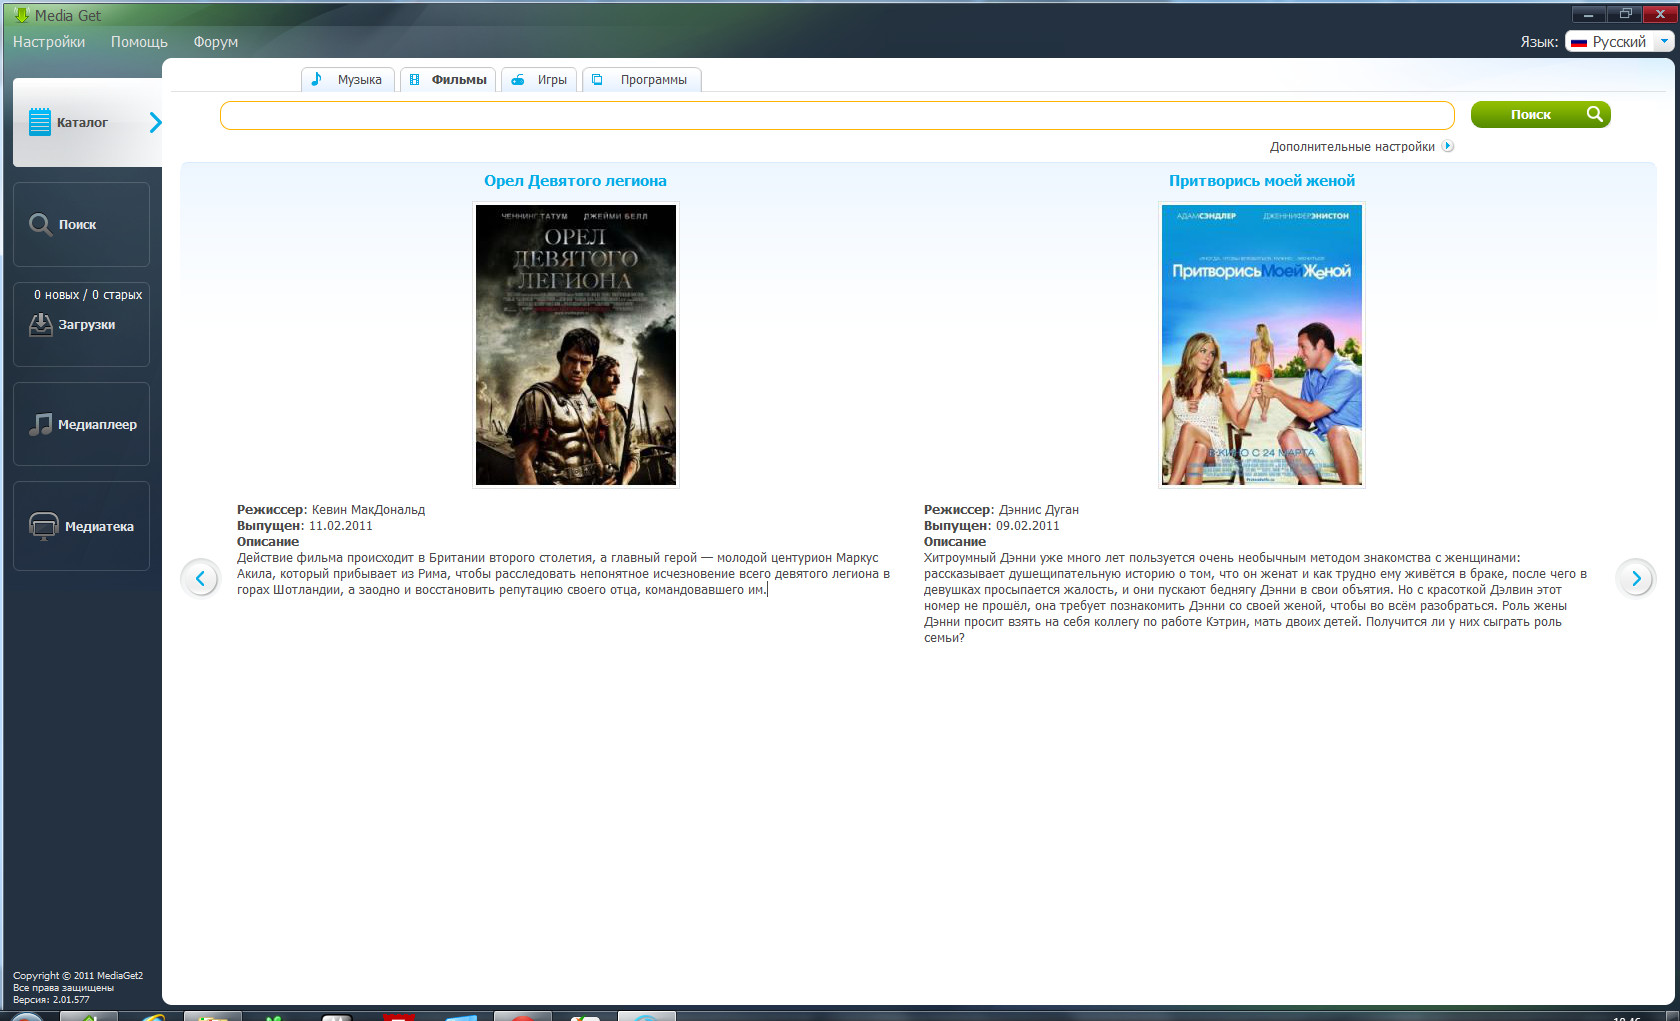The height and width of the screenshot is (1021, 1680).
Task: Open the Загрузки downloads section
Action: coord(81,324)
